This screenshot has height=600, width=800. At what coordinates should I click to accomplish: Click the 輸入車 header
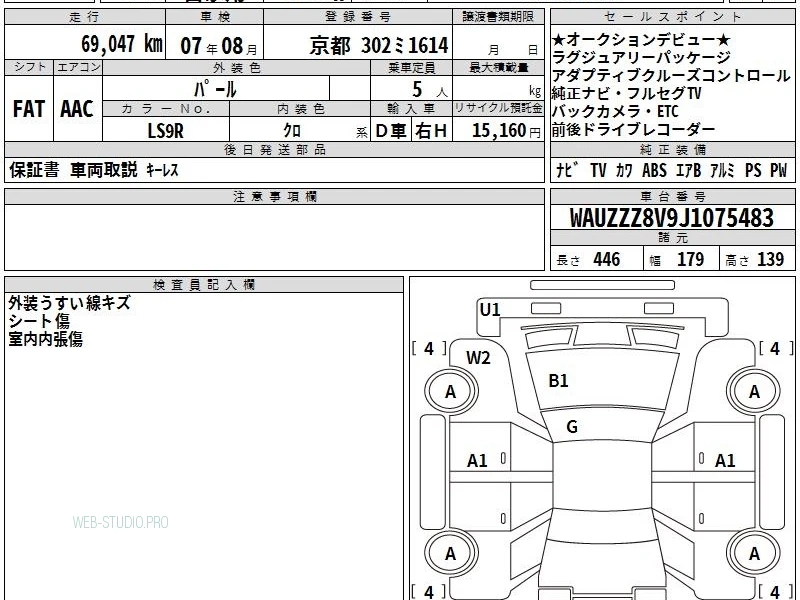click(411, 109)
